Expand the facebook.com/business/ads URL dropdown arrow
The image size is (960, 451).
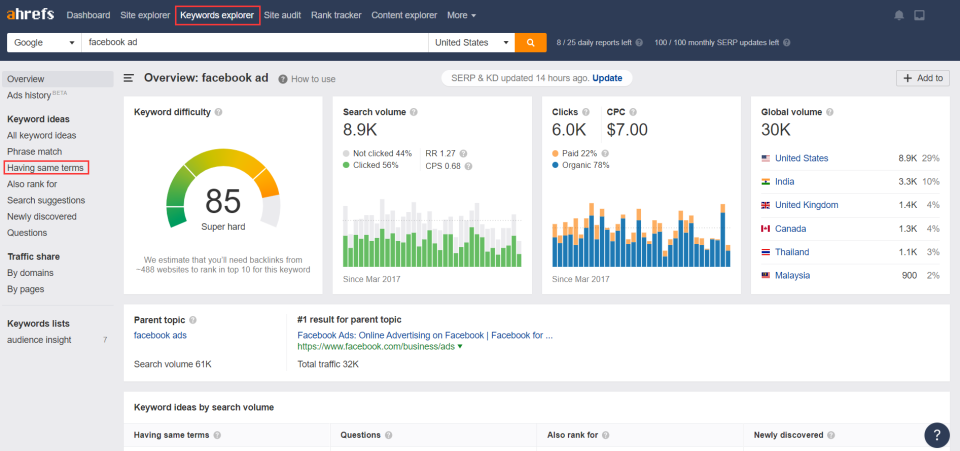click(x=460, y=347)
